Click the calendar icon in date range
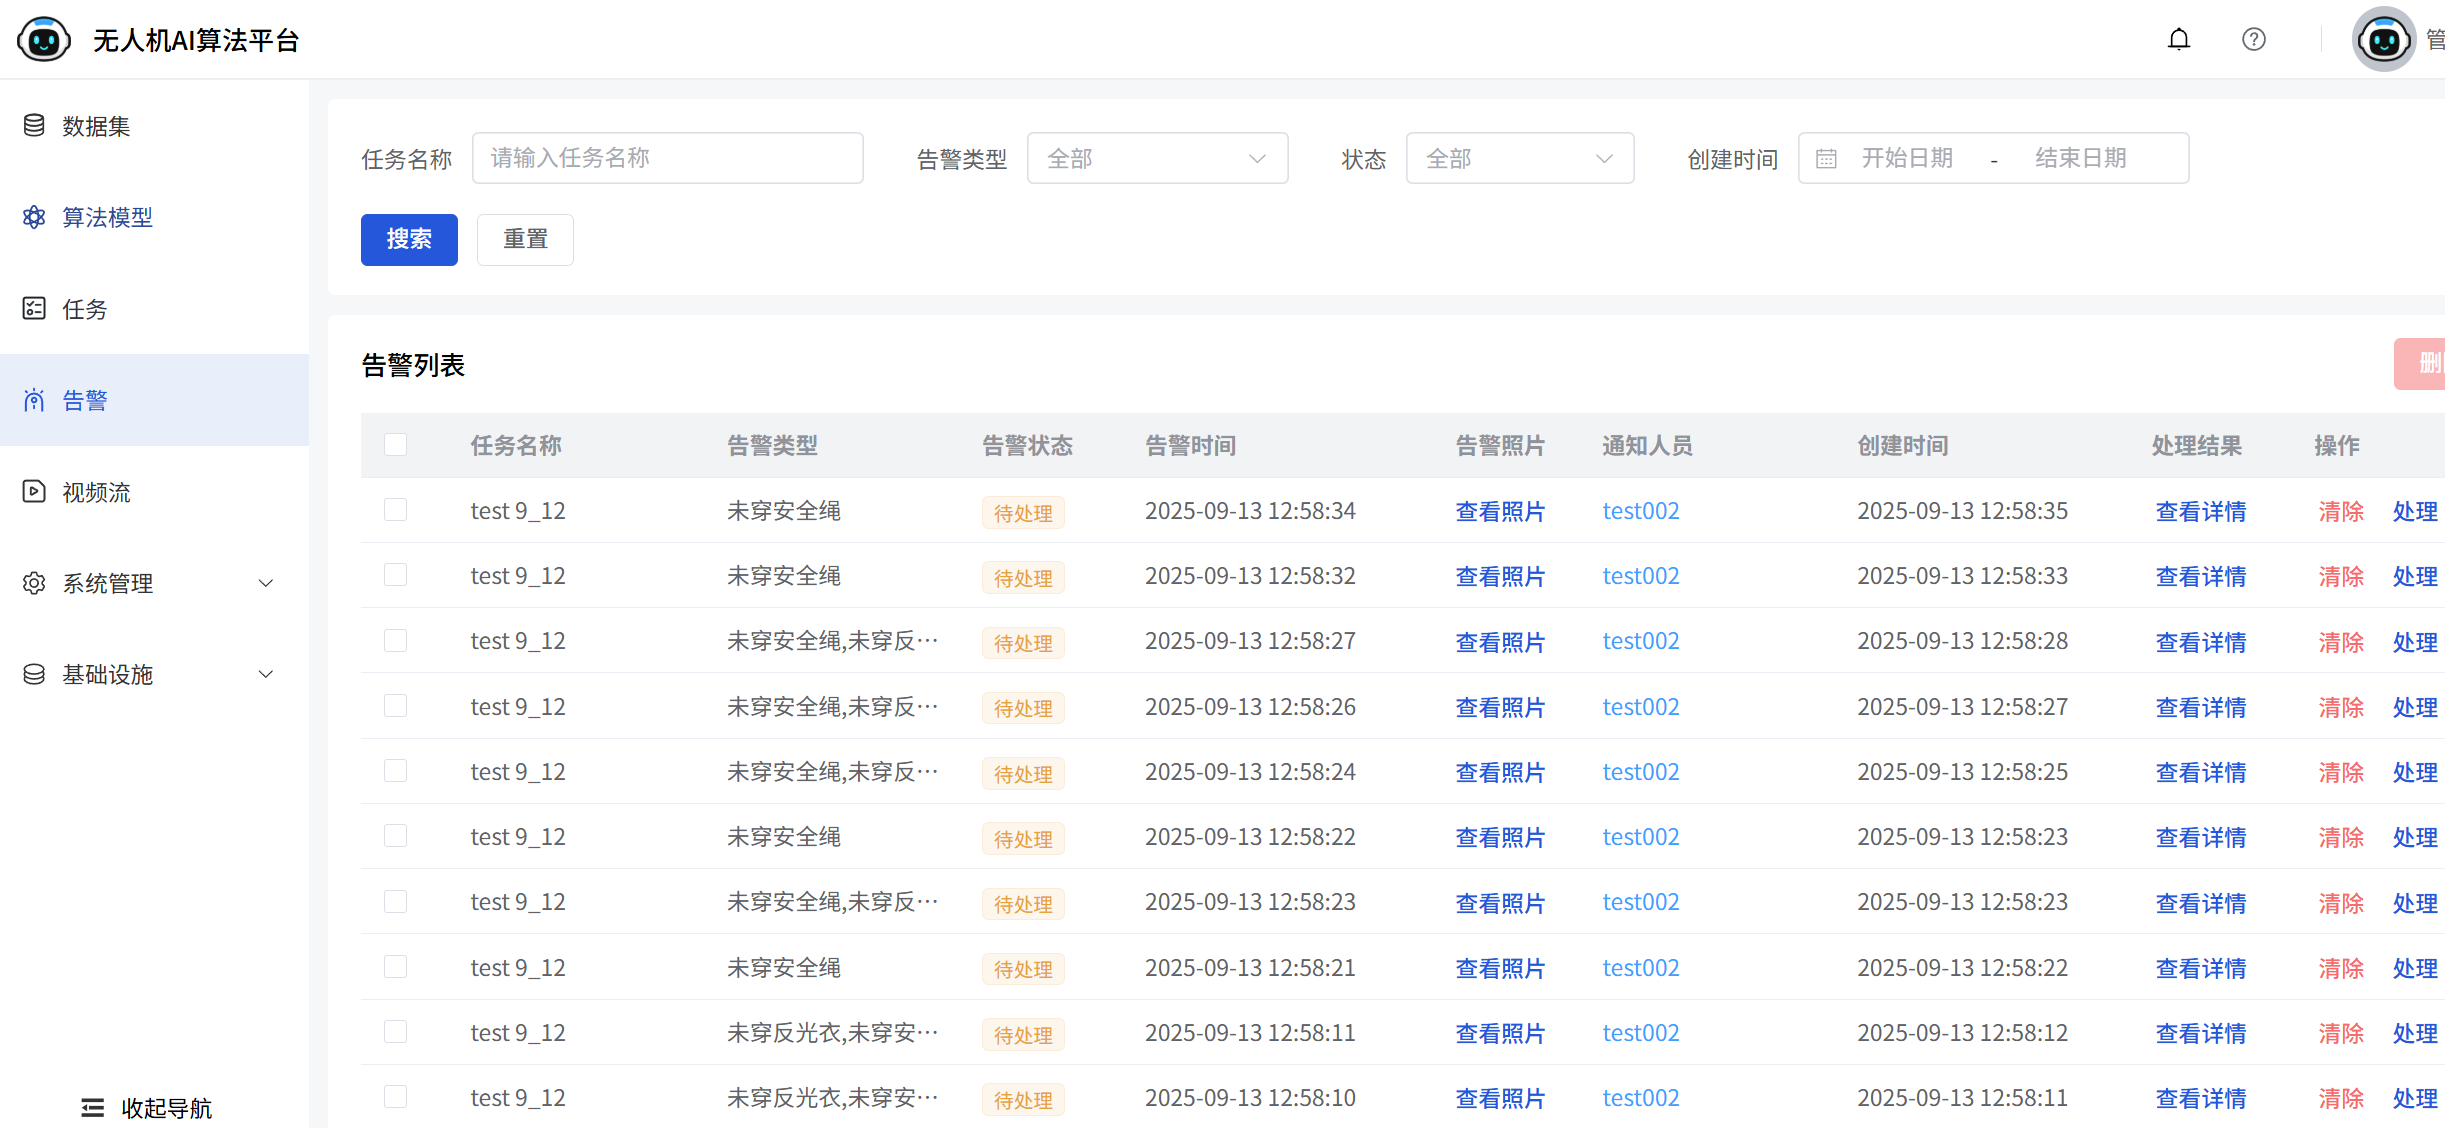Screen dimensions: 2445x1128 tap(1826, 159)
